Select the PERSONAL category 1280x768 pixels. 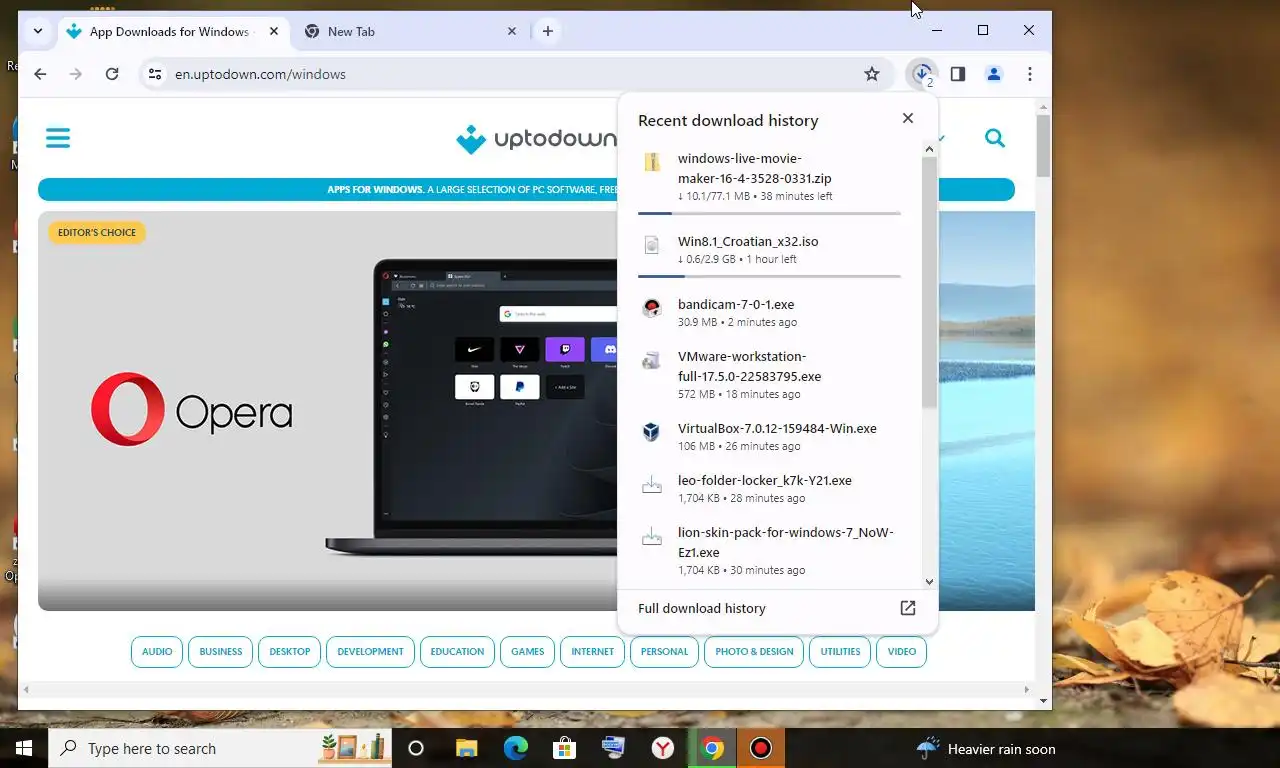point(665,651)
